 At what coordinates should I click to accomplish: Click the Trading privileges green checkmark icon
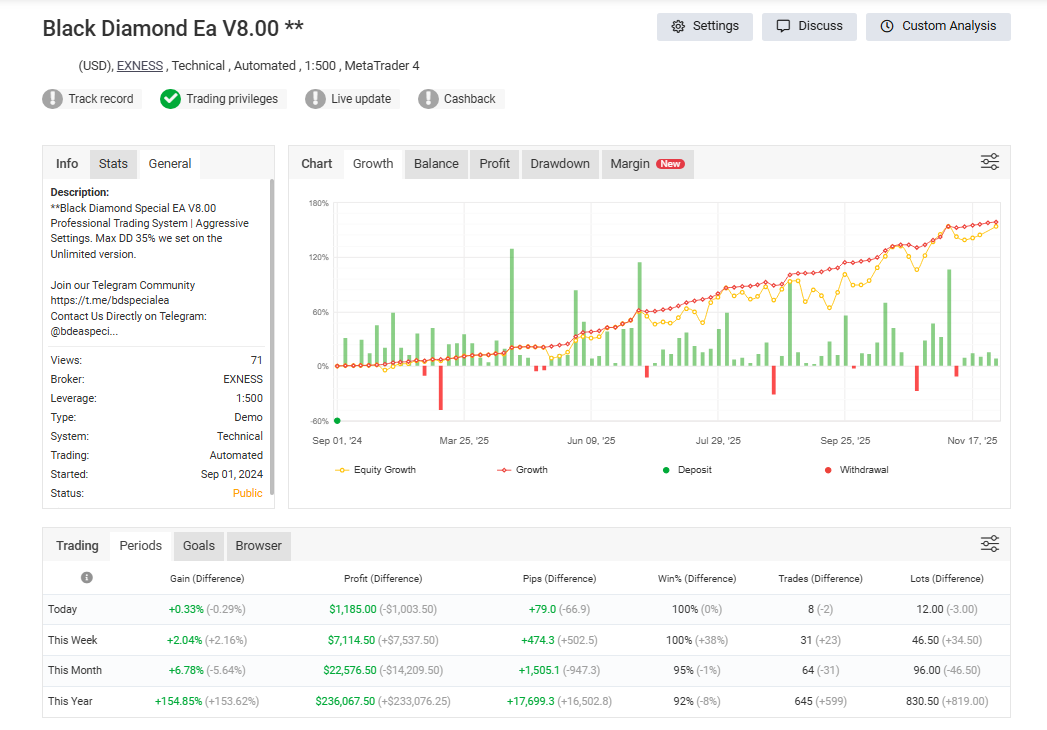coord(171,99)
